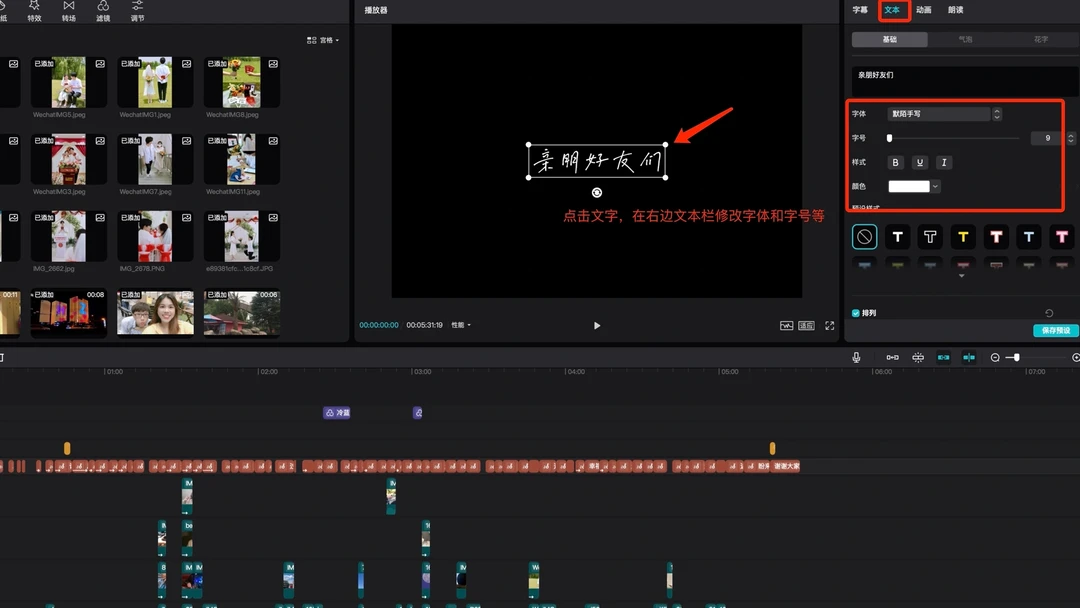Toggle main track magnet icon

892,357
